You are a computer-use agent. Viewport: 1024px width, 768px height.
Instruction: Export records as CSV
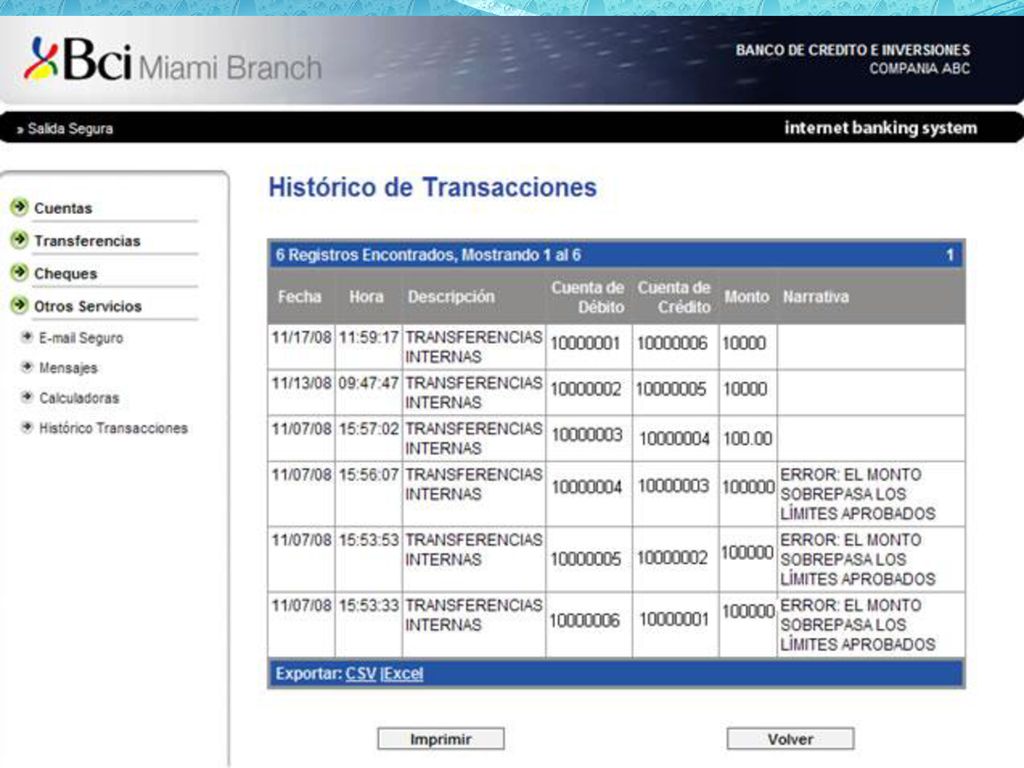click(361, 673)
